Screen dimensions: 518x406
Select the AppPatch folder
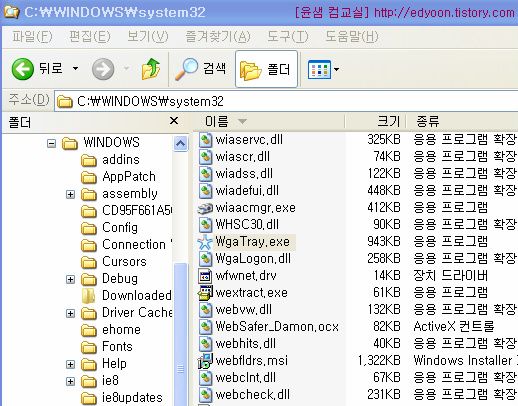pyautogui.click(x=129, y=177)
